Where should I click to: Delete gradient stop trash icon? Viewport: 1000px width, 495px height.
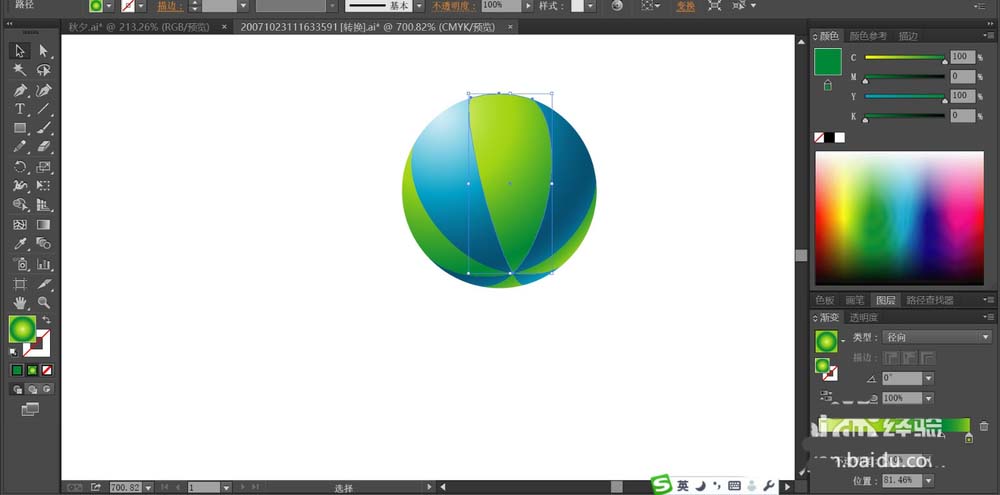tap(984, 426)
